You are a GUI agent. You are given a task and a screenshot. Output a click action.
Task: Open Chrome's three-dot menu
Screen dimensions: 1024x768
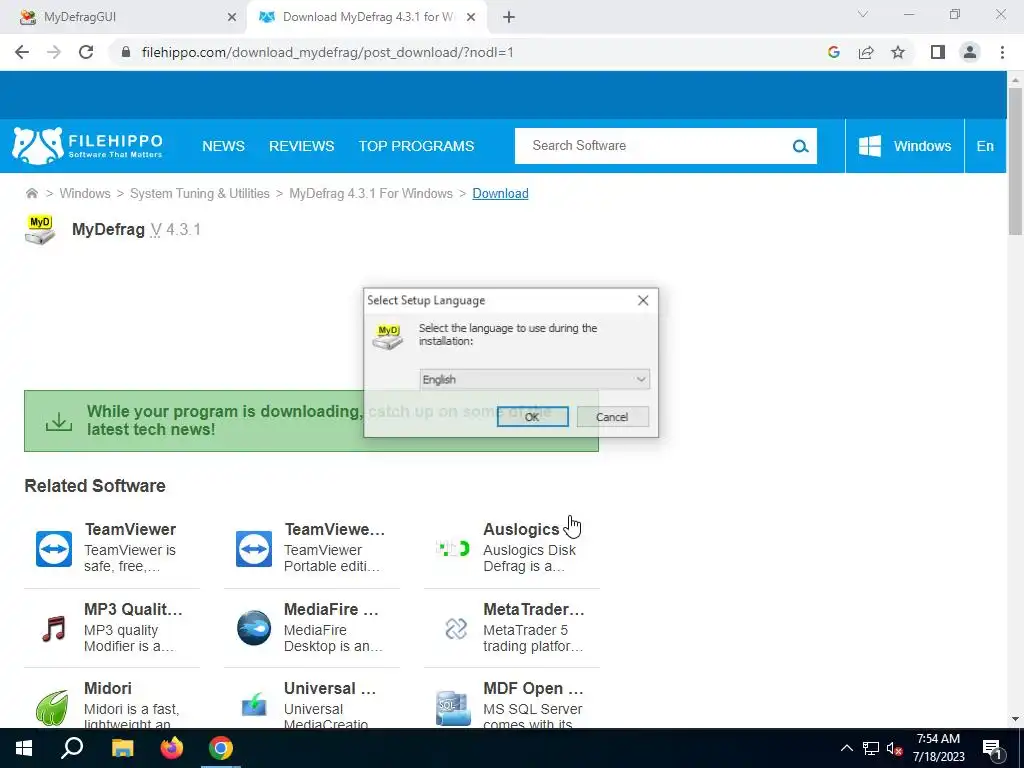pyautogui.click(x=1002, y=52)
